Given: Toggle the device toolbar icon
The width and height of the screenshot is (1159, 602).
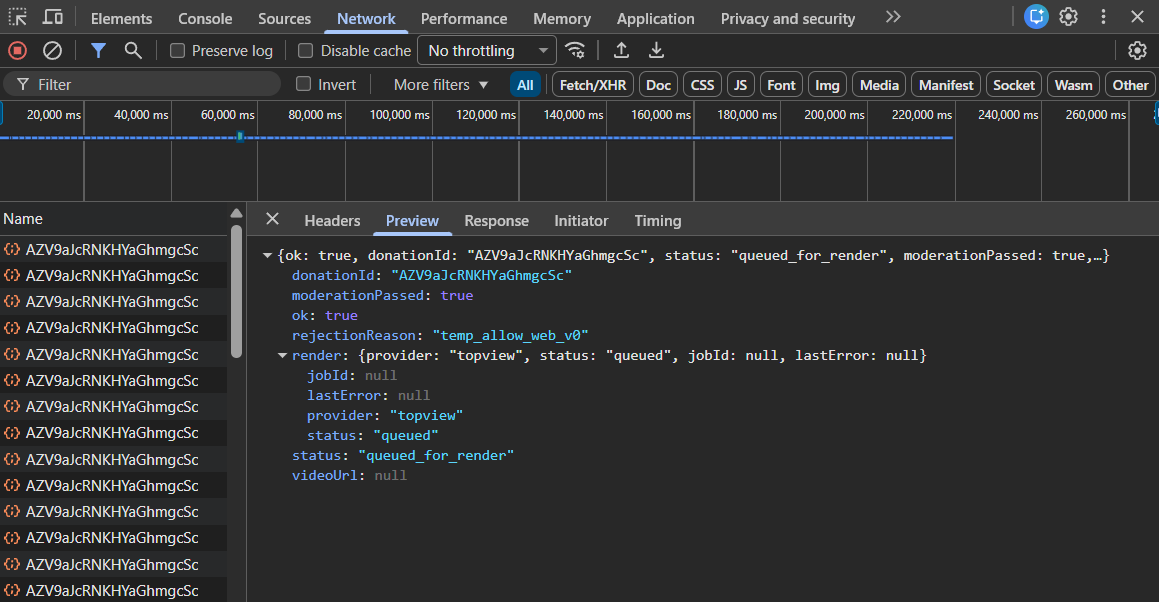Looking at the screenshot, I should 53,17.
